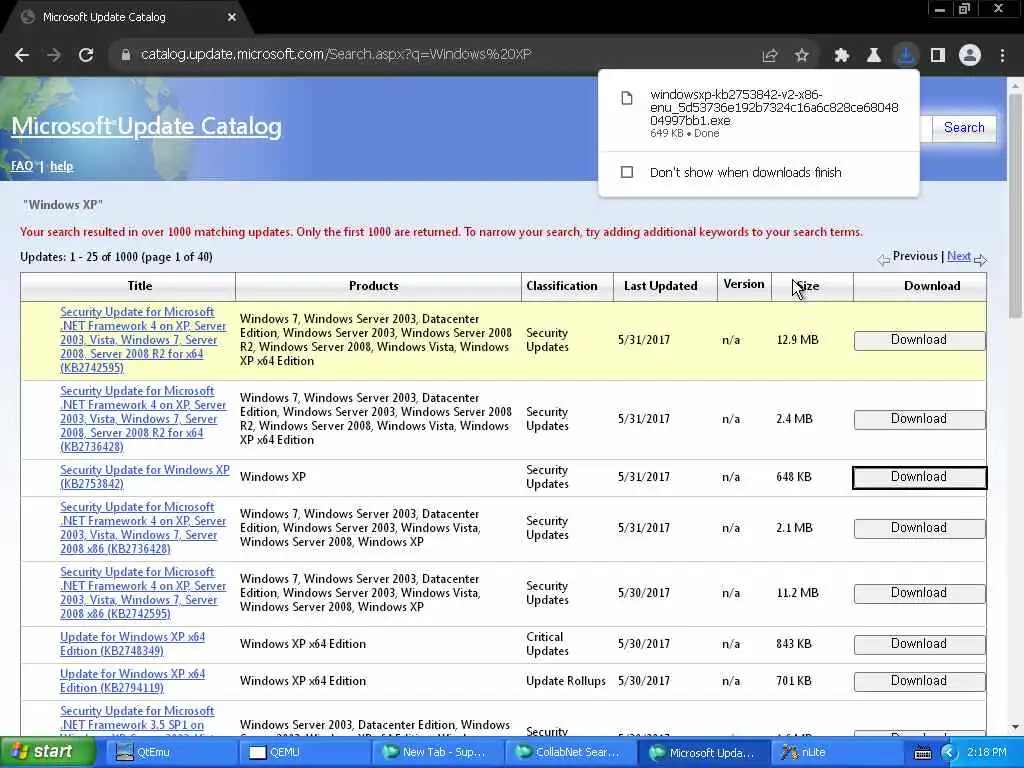Click the scrollbar up arrow

pos(1015,86)
